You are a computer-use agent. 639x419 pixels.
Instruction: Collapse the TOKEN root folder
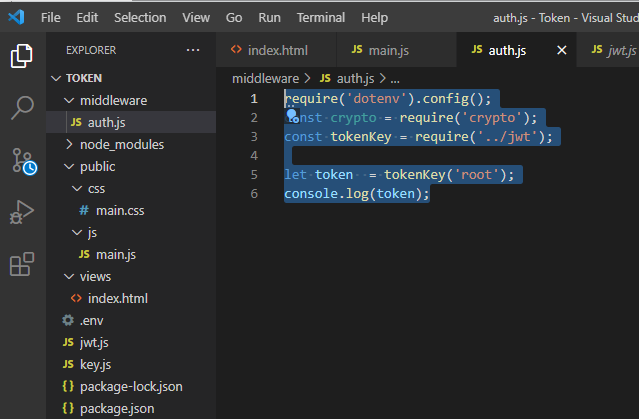click(56, 78)
